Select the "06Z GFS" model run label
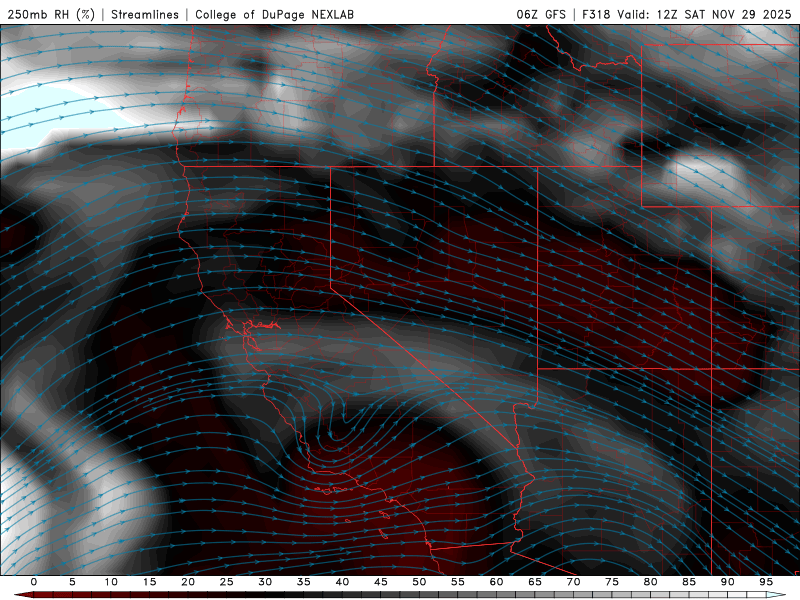This screenshot has width=800, height=600. point(541,14)
